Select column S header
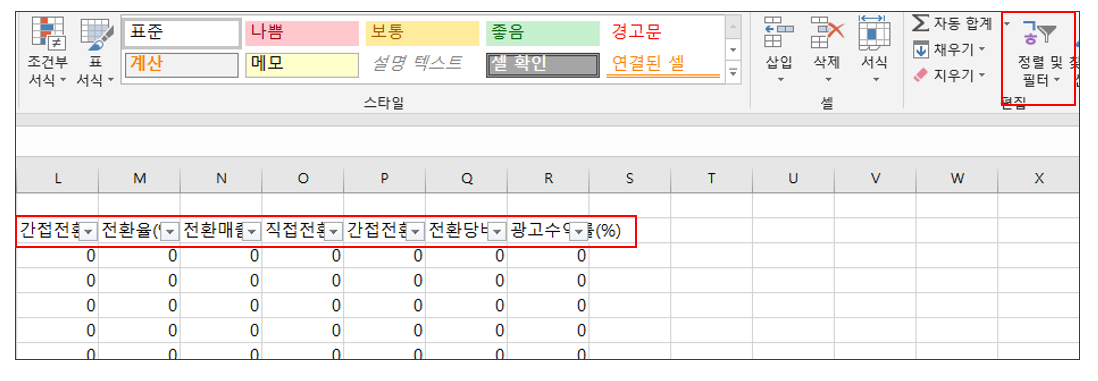This screenshot has height=381, width=1098. (630, 179)
